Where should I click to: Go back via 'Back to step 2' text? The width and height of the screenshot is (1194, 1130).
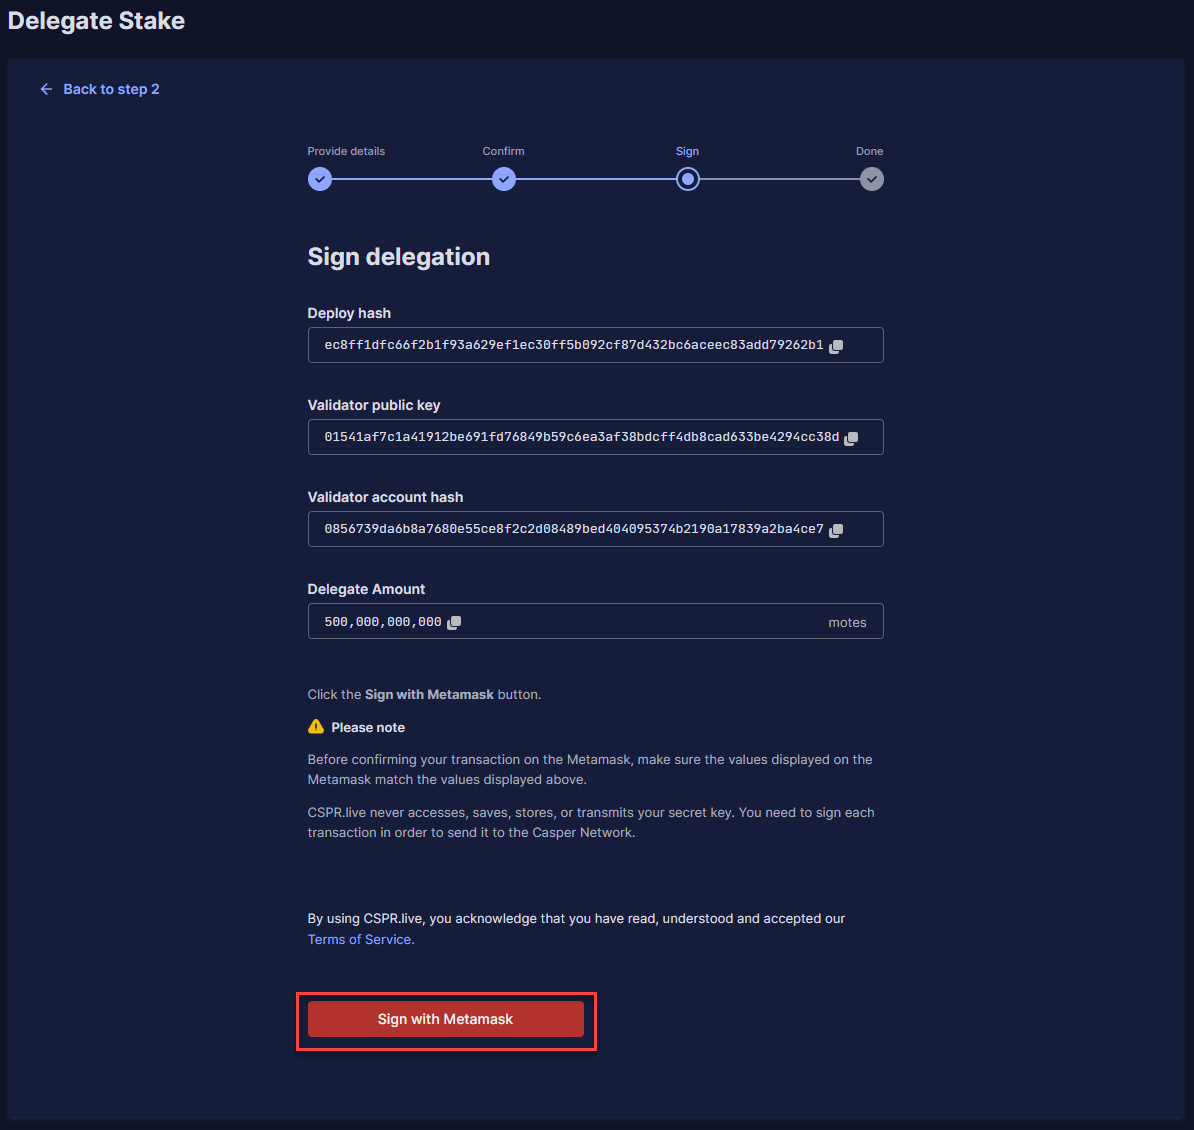pyautogui.click(x=111, y=89)
